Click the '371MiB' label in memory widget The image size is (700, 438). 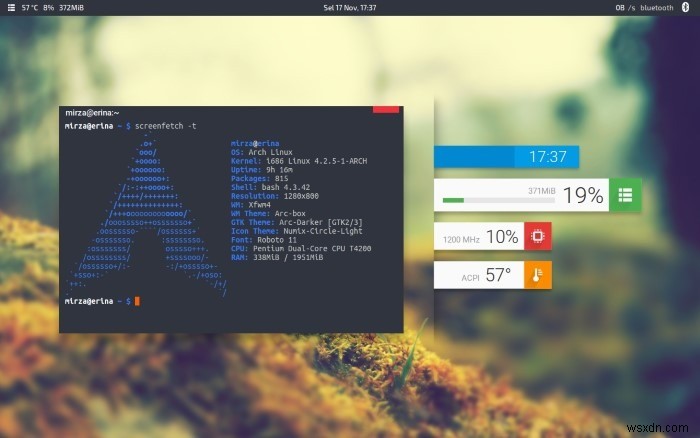542,191
